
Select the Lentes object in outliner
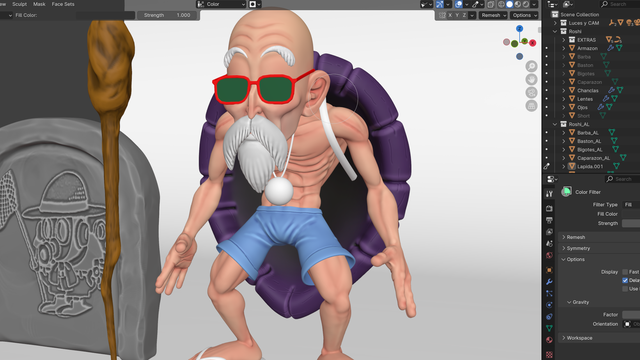(585, 99)
